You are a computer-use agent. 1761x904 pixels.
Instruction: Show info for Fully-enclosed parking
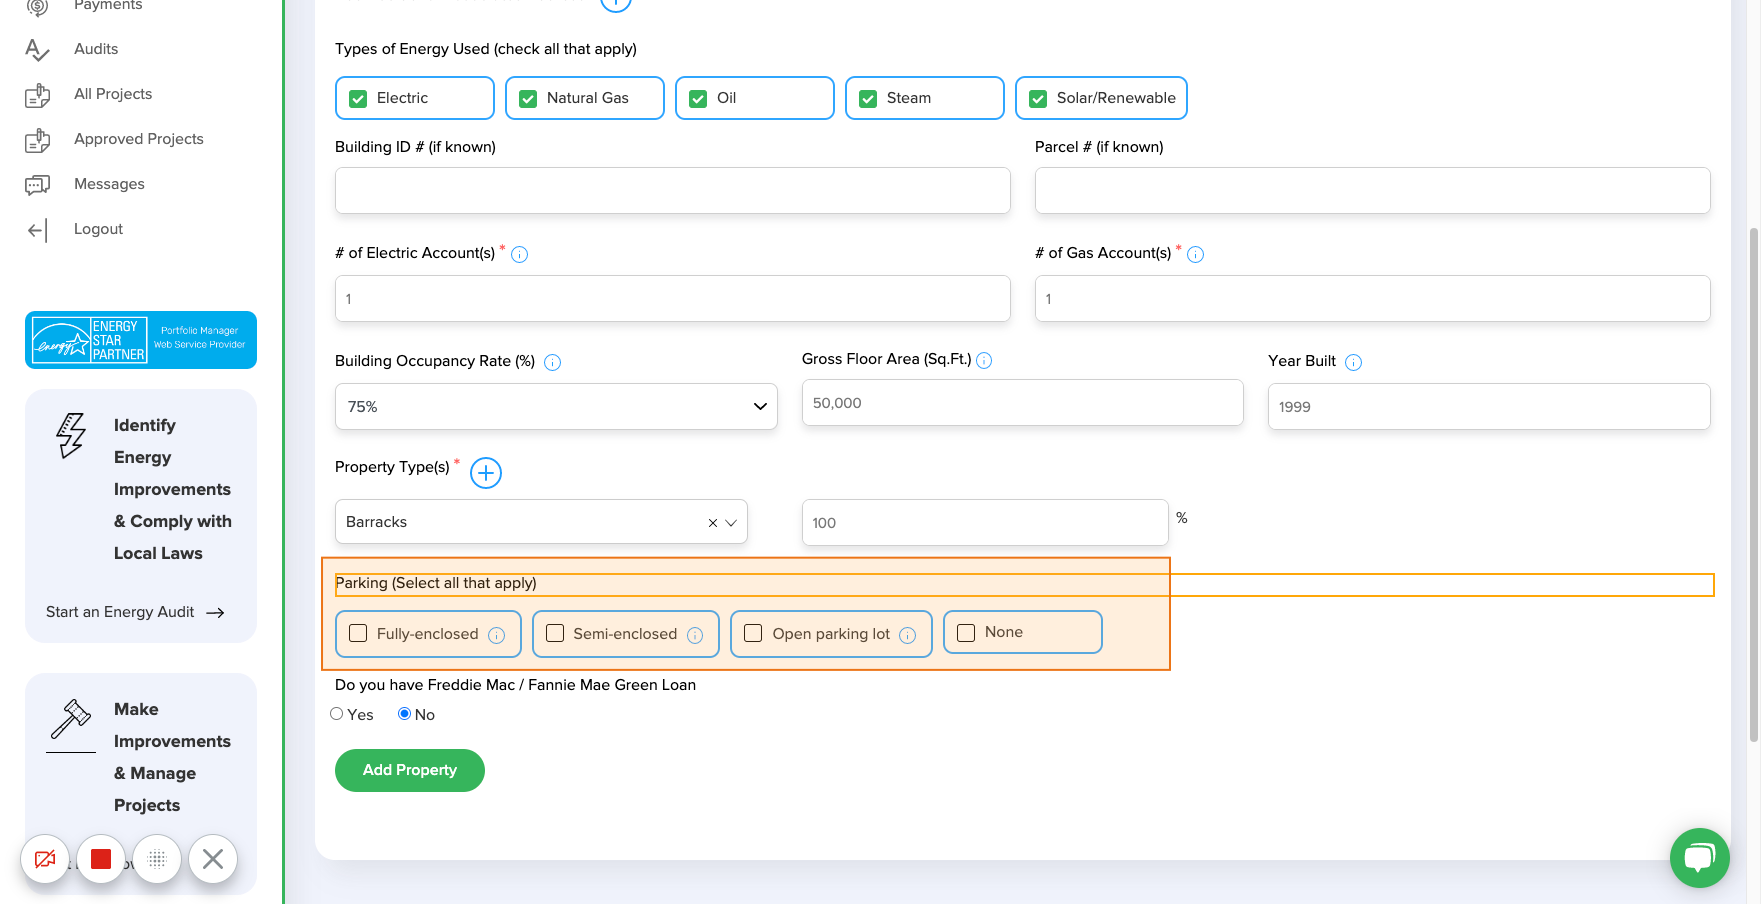pos(497,636)
